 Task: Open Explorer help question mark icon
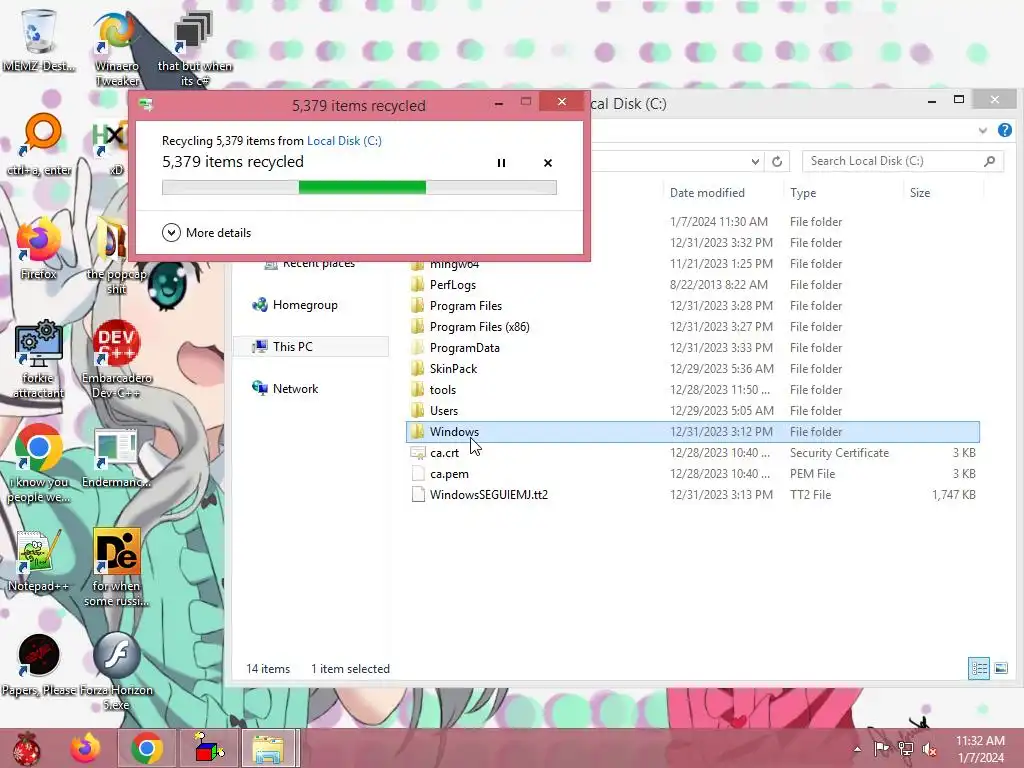point(1004,130)
